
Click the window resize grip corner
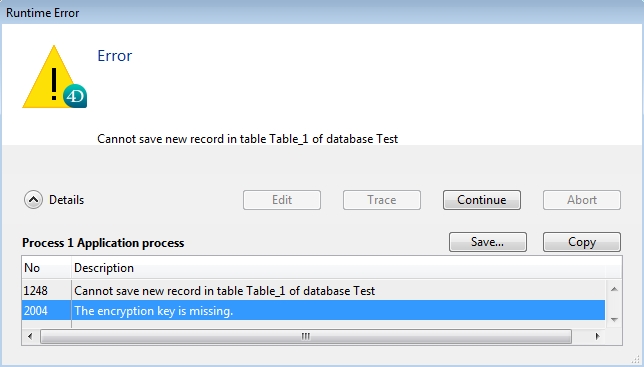636,359
